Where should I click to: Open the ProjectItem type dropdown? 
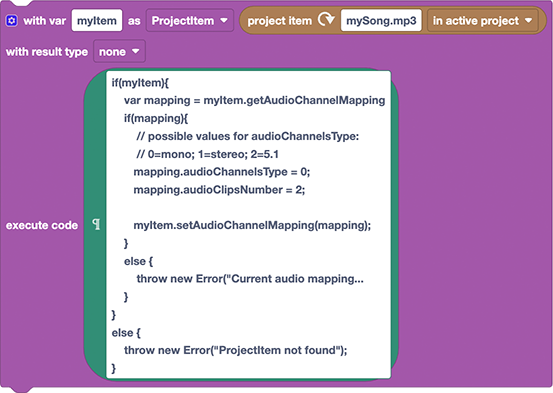[190, 21]
